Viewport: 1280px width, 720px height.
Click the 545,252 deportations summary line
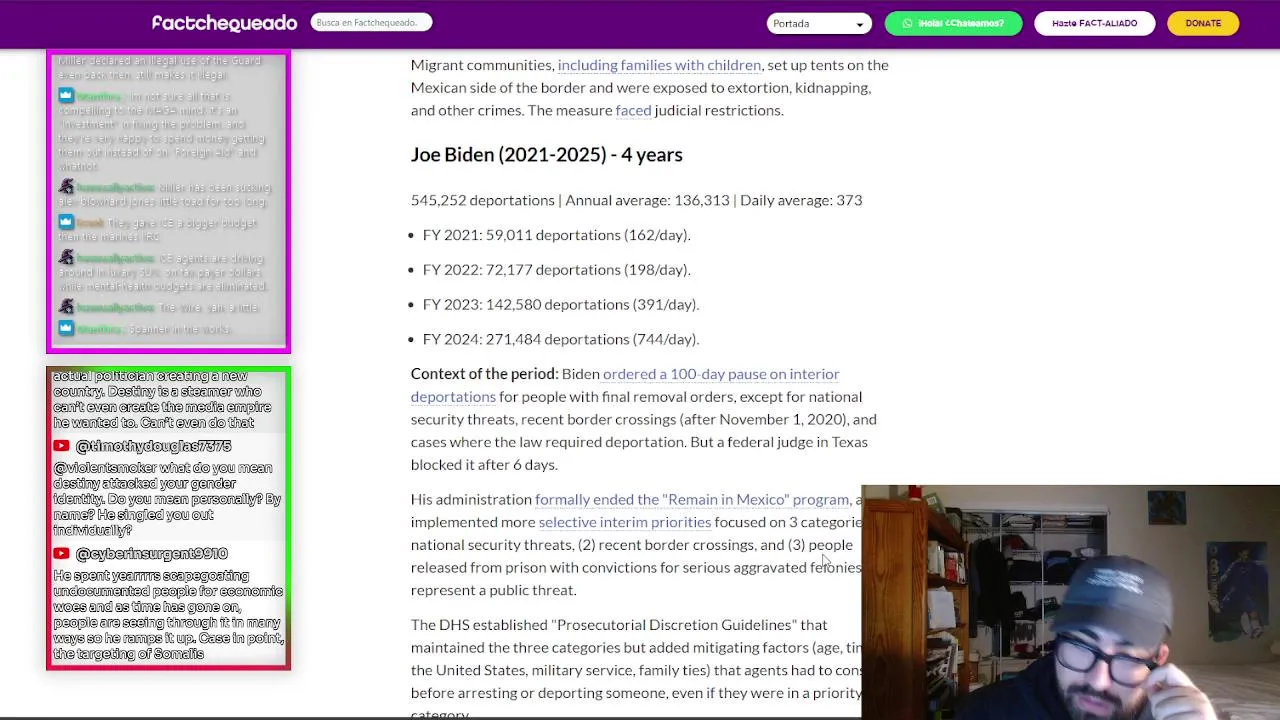[636, 200]
